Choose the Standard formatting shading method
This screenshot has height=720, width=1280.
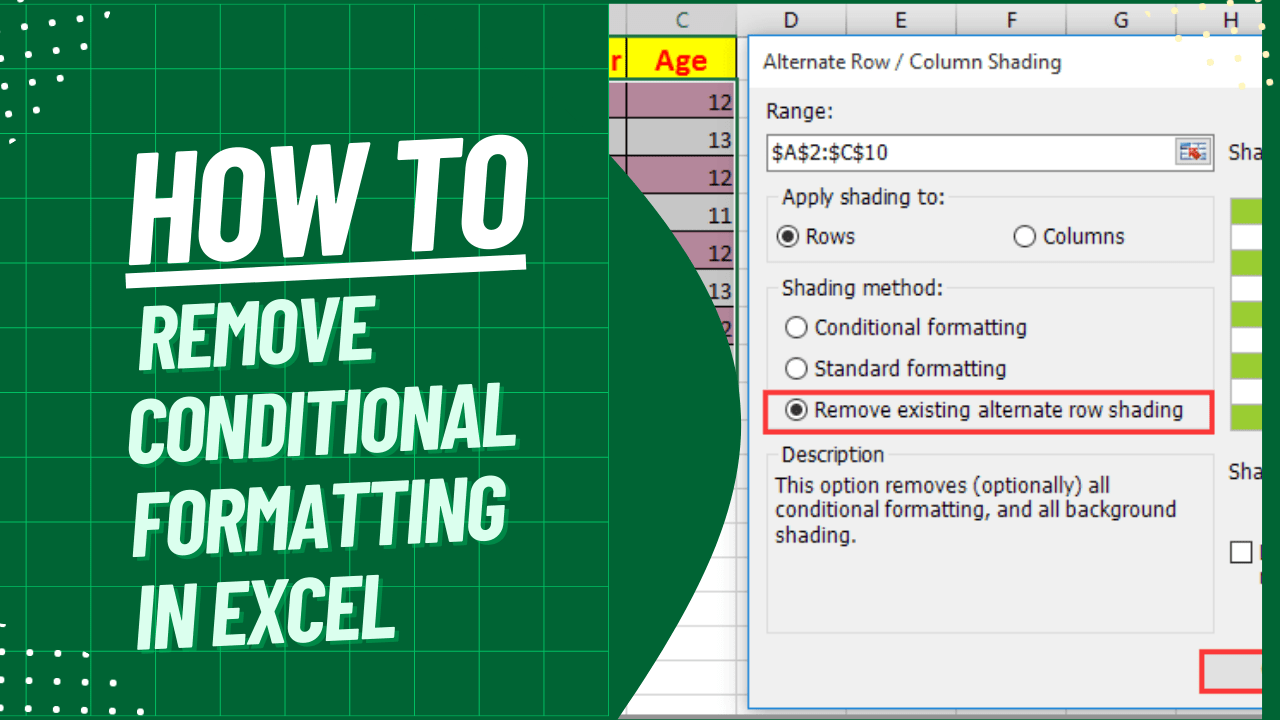pyautogui.click(x=796, y=368)
